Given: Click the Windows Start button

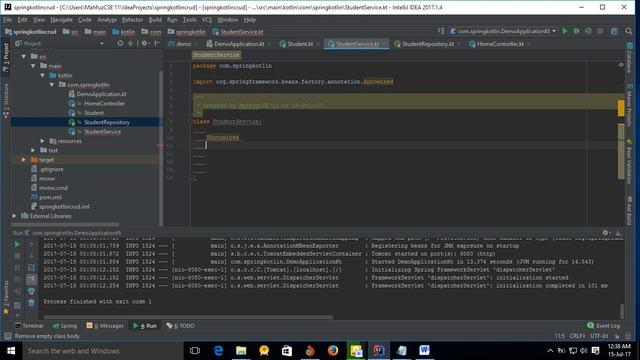Looking at the screenshot, I should pos(11,351).
